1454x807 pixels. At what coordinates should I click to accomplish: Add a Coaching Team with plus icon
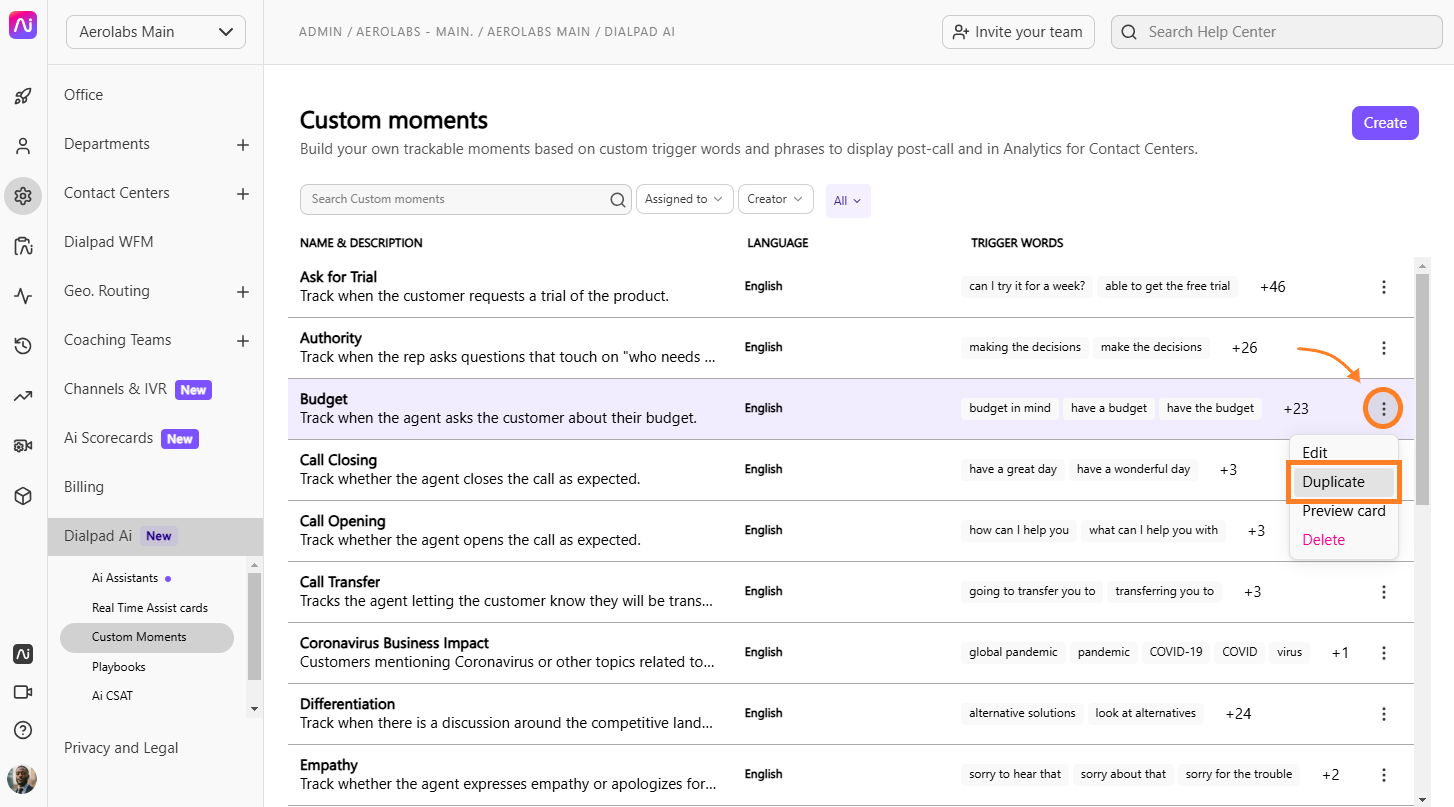click(243, 341)
